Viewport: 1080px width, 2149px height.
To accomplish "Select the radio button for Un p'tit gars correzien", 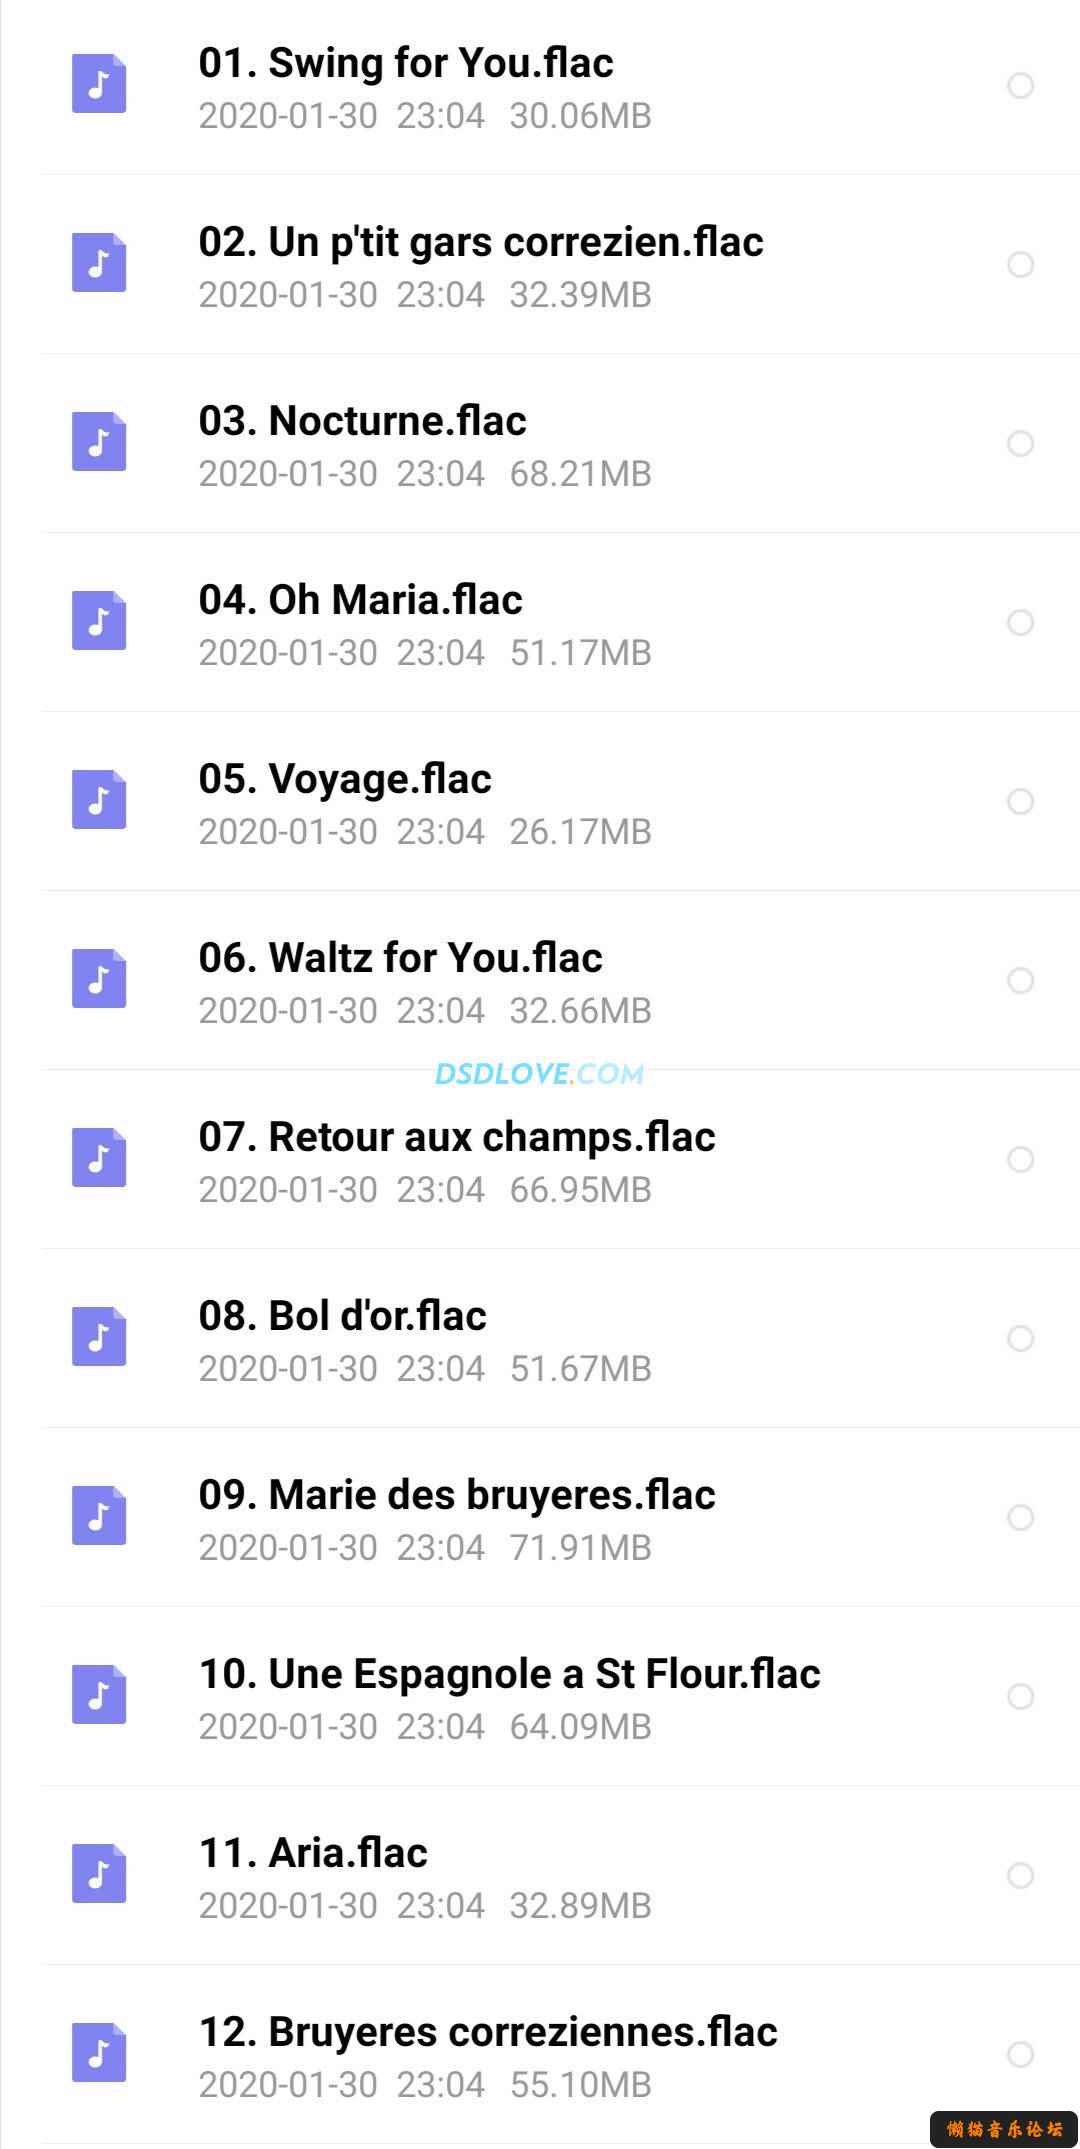I will point(1020,264).
